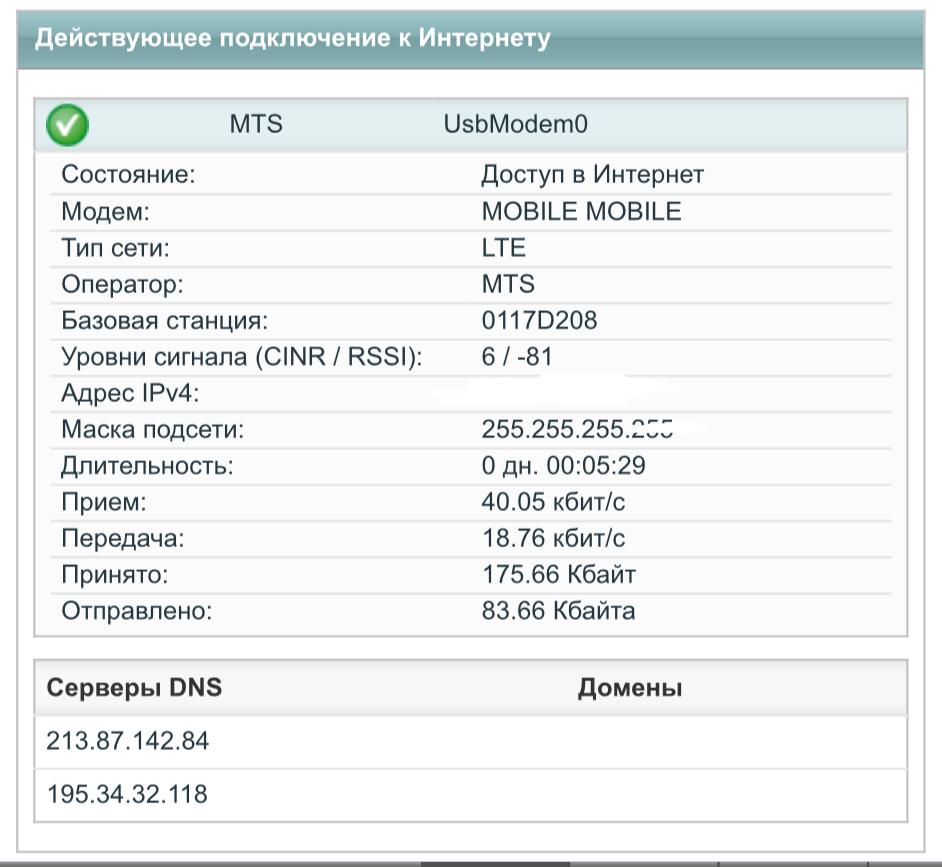942x867 pixels.
Task: Click the 'Доступ в Интернет' status value
Action: 592,175
